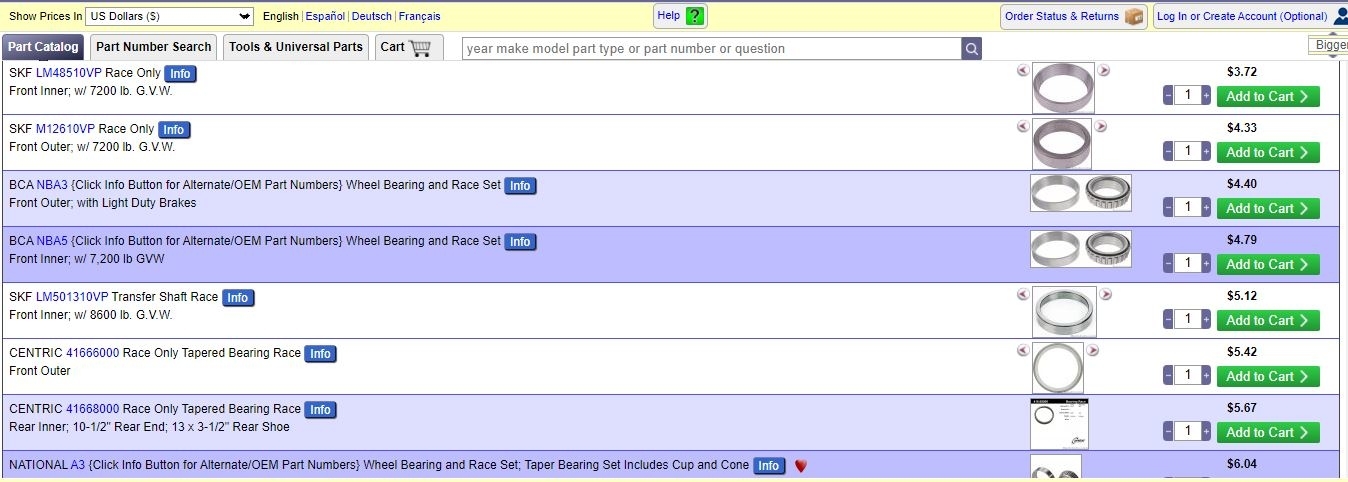Open Info for CENTRIC 41668000
Viewport: 1348px width, 482px height.
(x=320, y=410)
